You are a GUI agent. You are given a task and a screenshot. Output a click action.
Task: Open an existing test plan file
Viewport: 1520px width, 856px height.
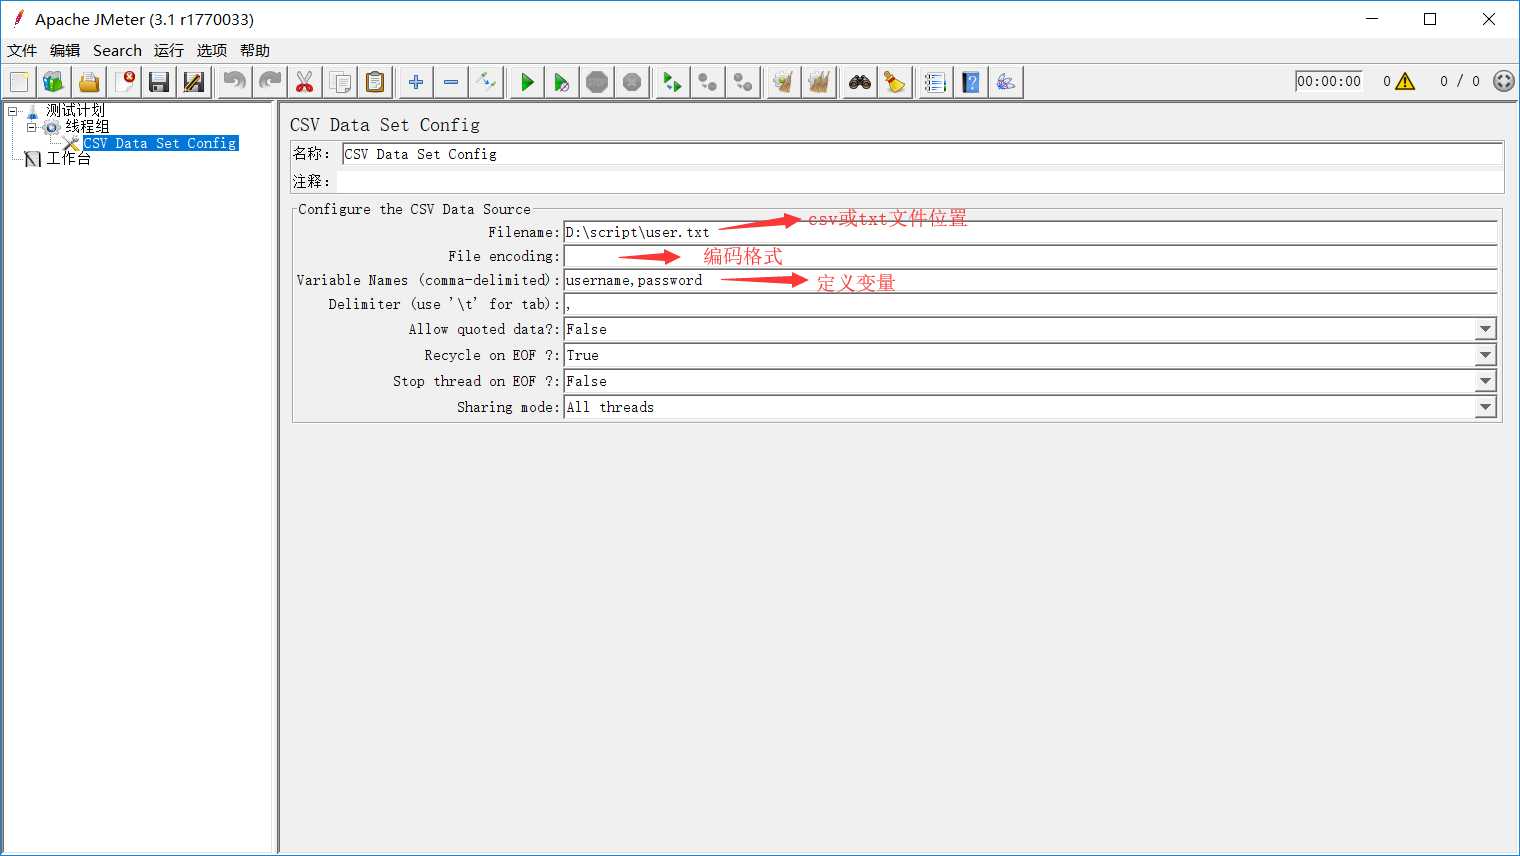[89, 82]
